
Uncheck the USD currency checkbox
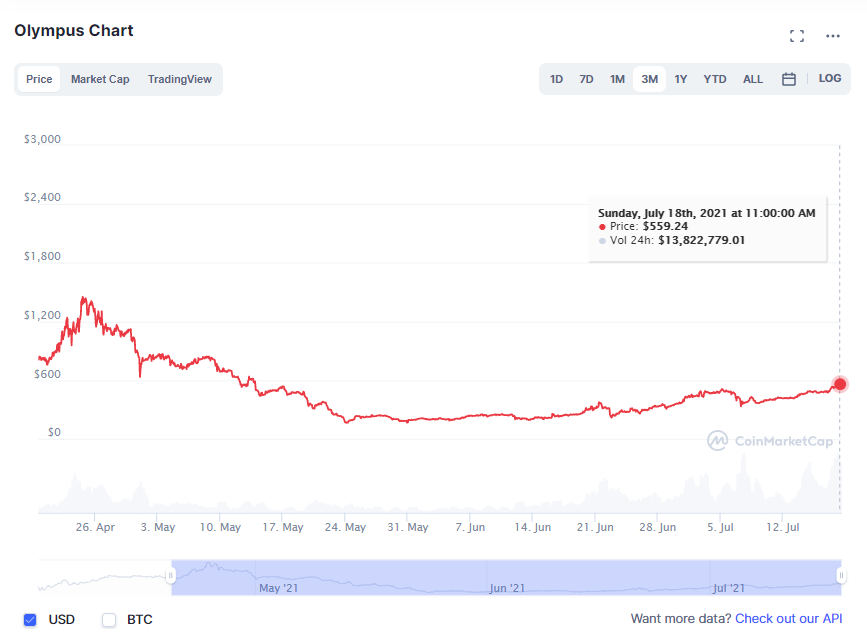pos(30,620)
